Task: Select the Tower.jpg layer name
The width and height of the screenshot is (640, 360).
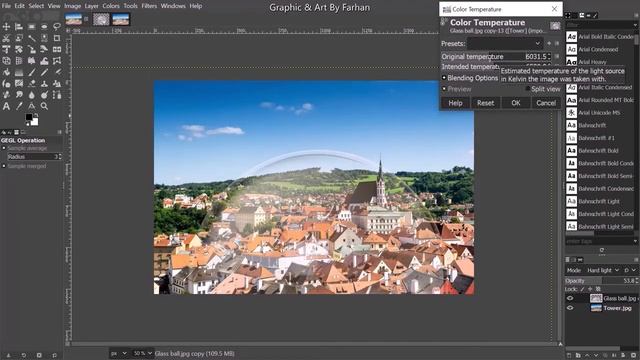Action: pos(617,308)
